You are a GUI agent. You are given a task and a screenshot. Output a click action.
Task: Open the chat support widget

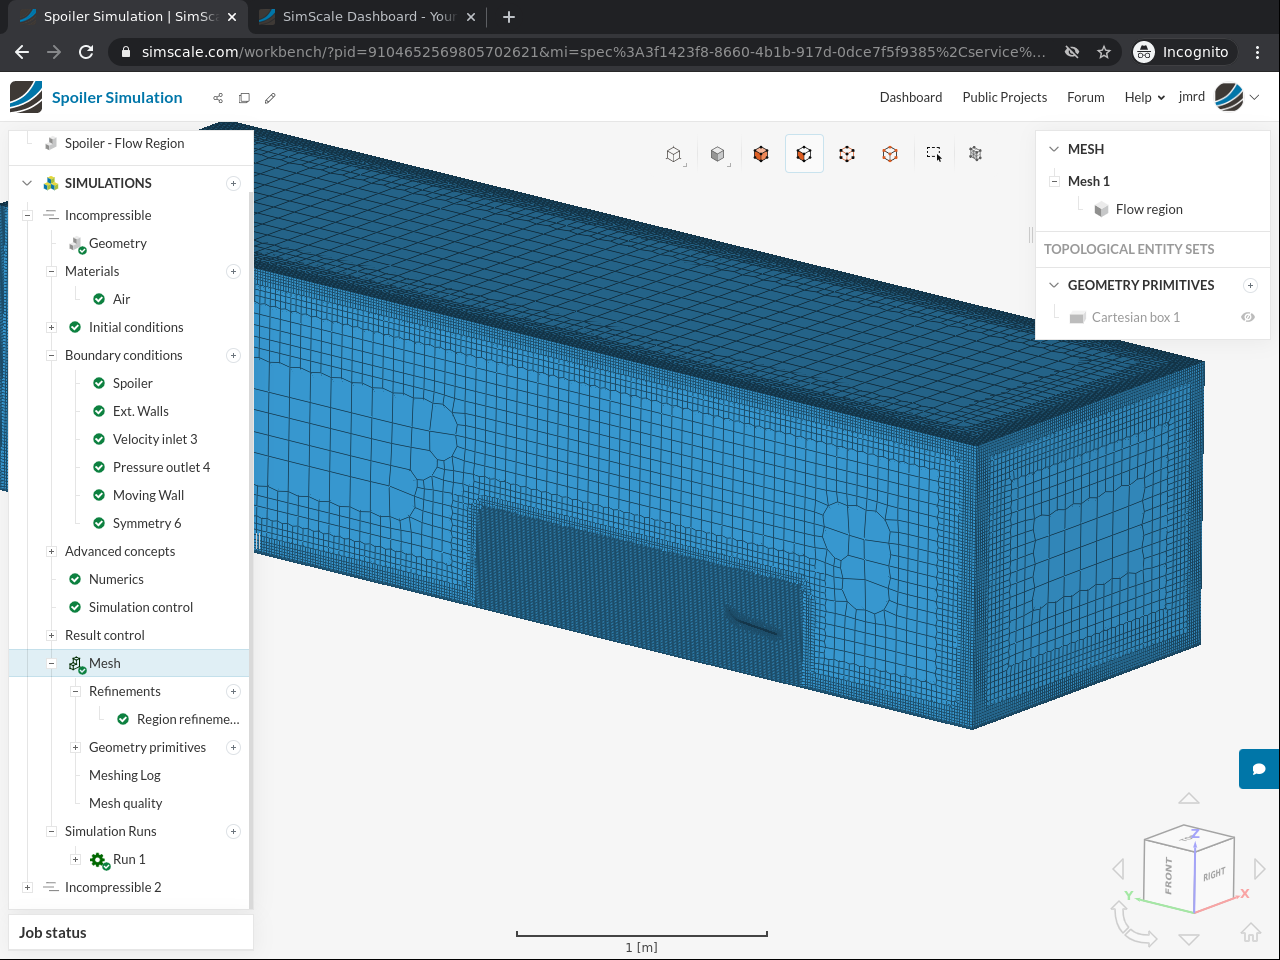coord(1259,769)
